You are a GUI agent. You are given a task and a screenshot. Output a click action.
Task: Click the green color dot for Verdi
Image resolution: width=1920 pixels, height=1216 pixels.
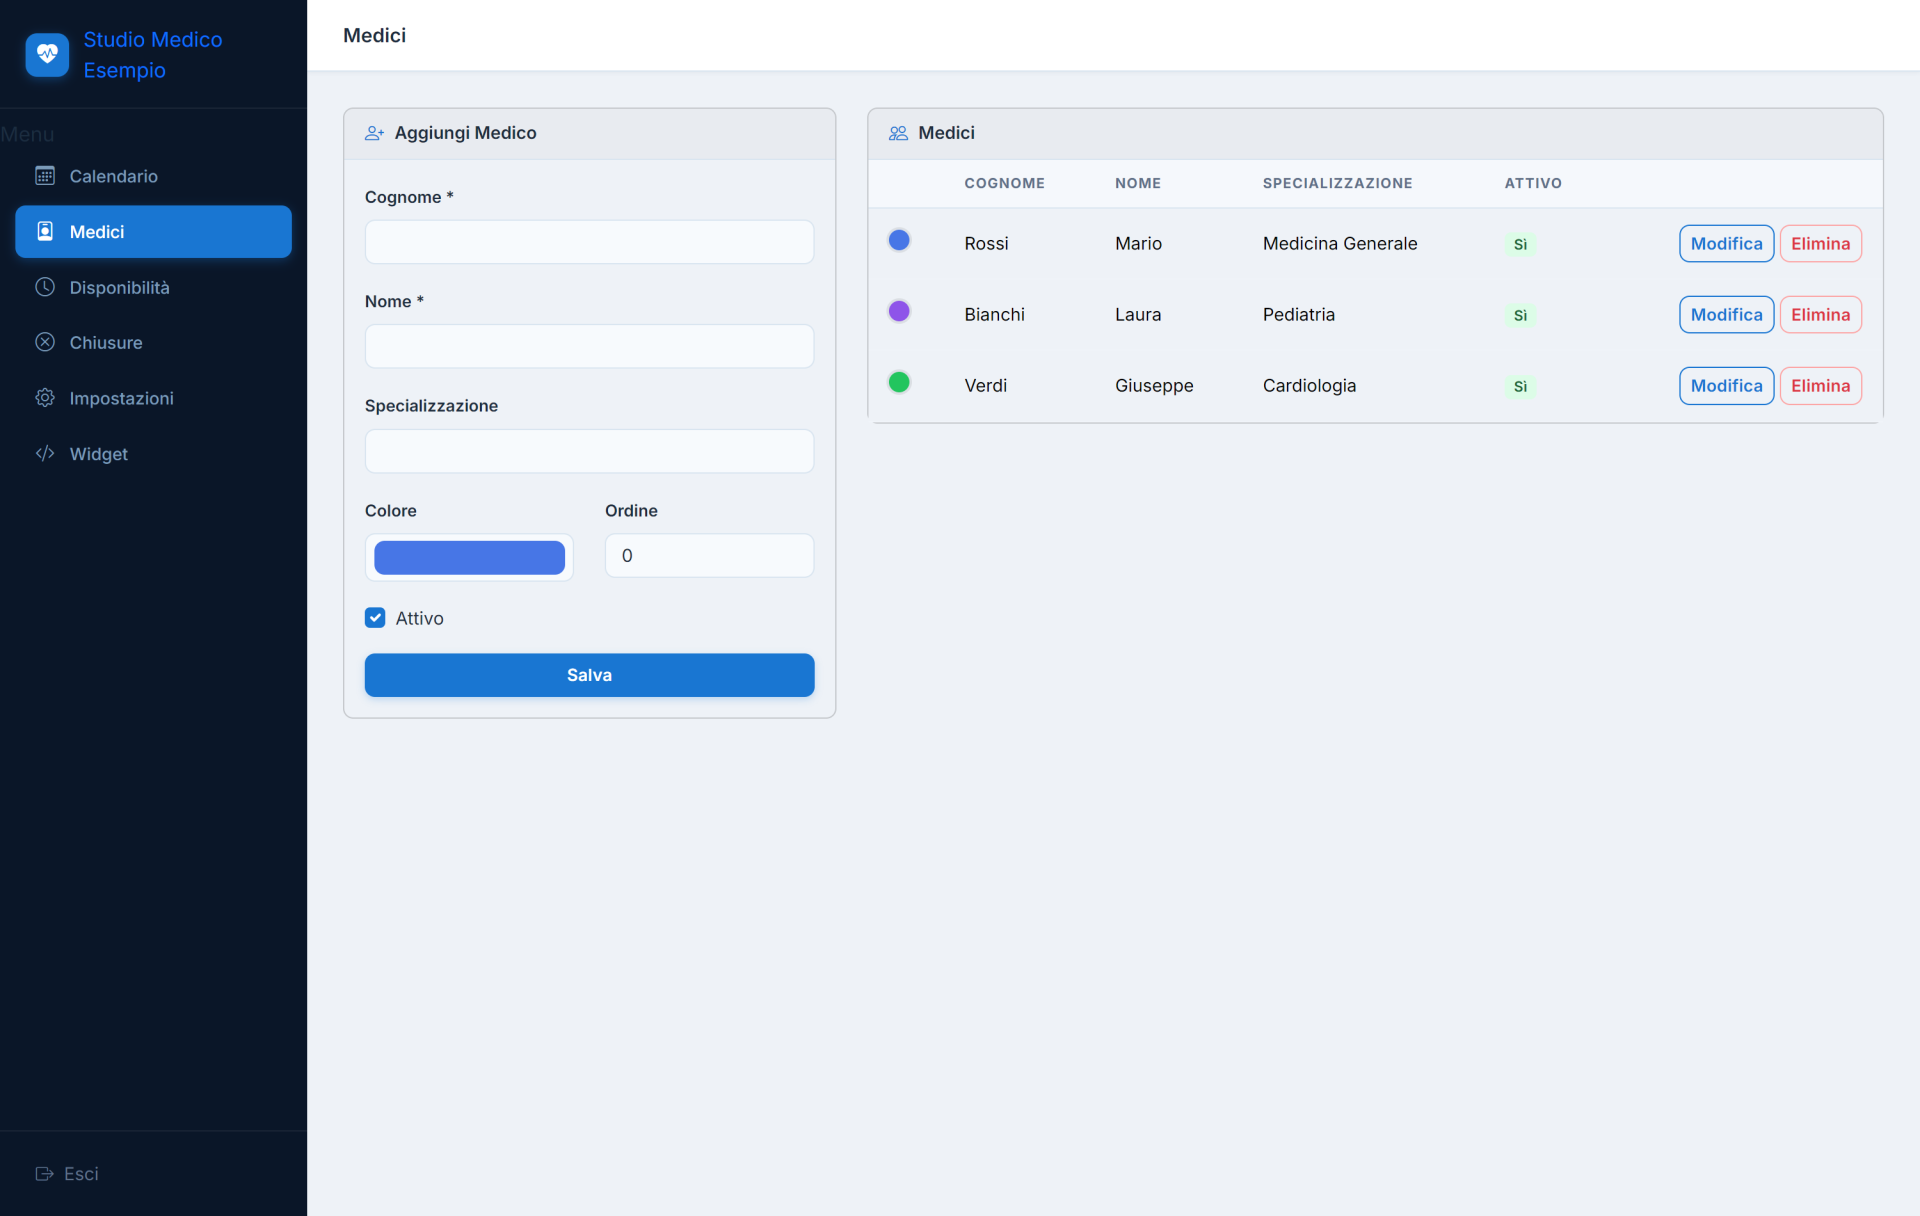899,382
